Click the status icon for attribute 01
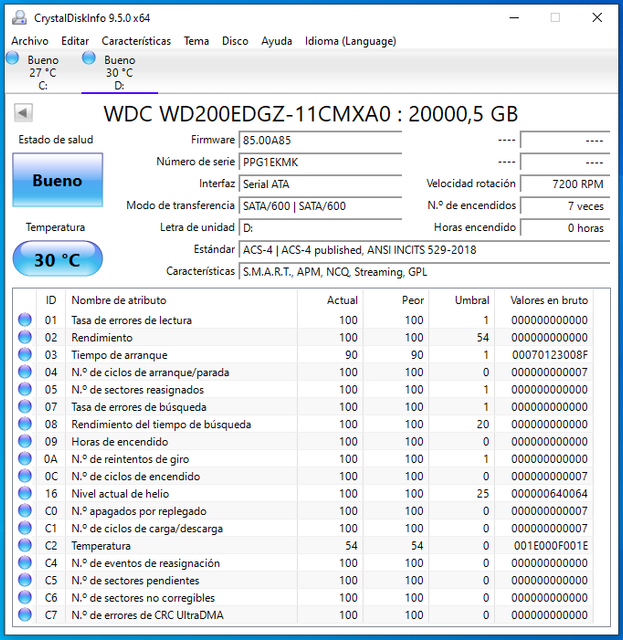The image size is (623, 640). coord(25,320)
